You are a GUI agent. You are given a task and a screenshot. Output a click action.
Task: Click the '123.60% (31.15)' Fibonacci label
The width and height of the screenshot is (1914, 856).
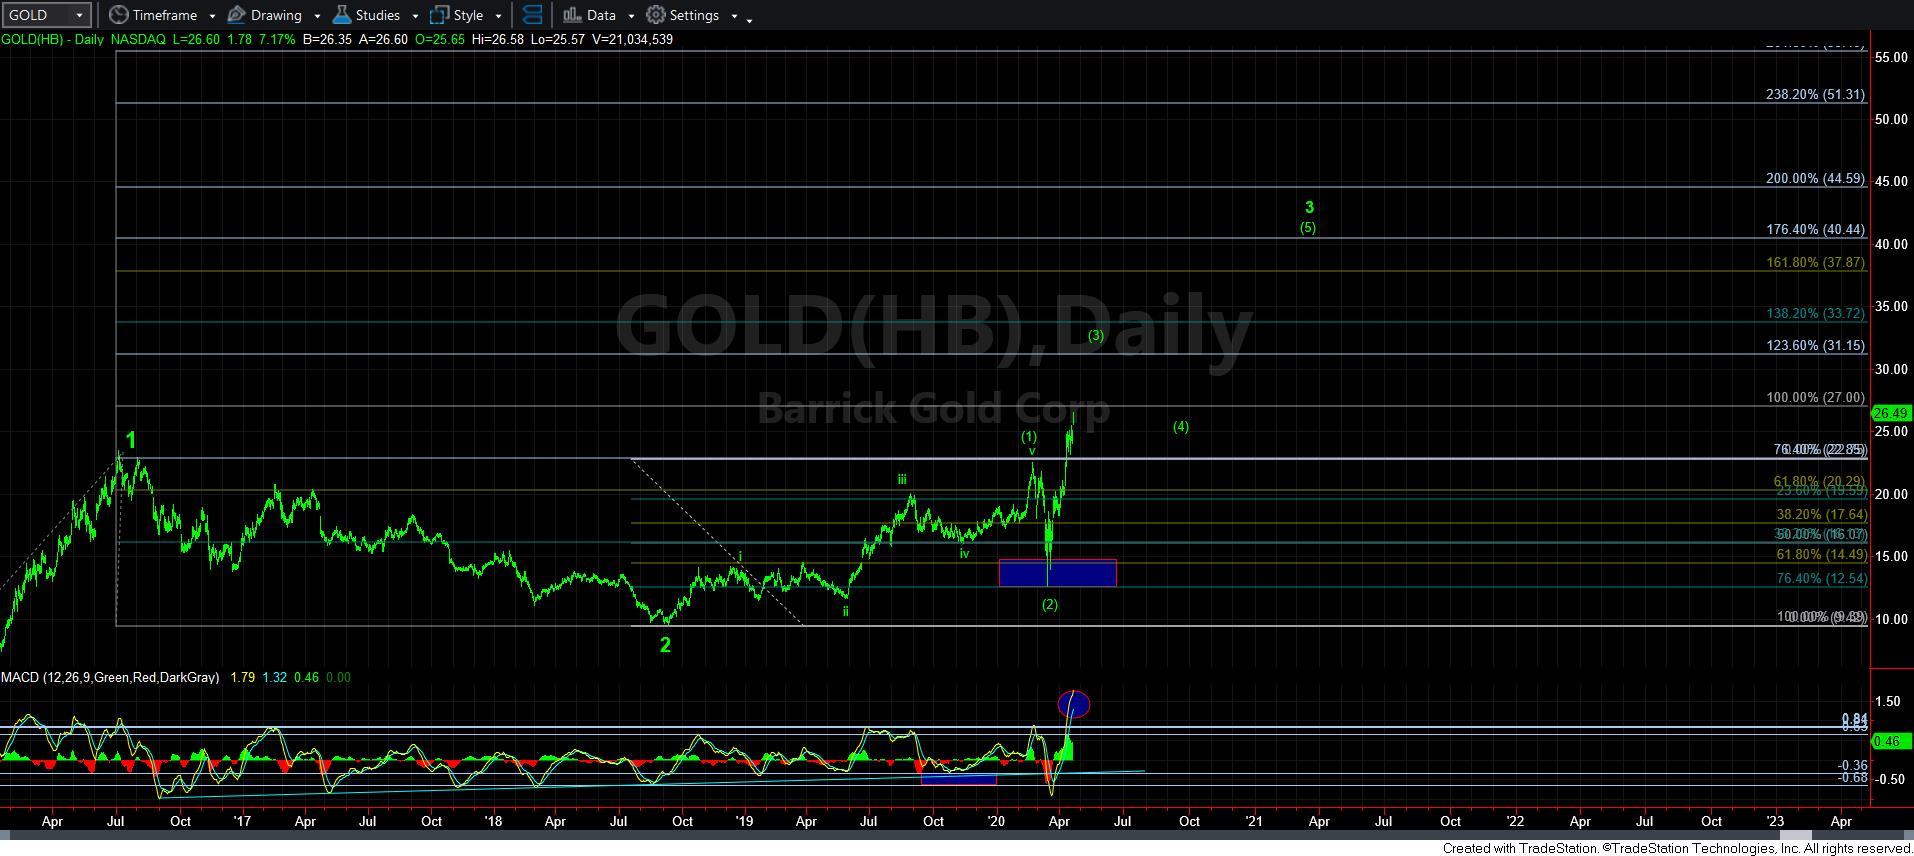pos(1815,346)
